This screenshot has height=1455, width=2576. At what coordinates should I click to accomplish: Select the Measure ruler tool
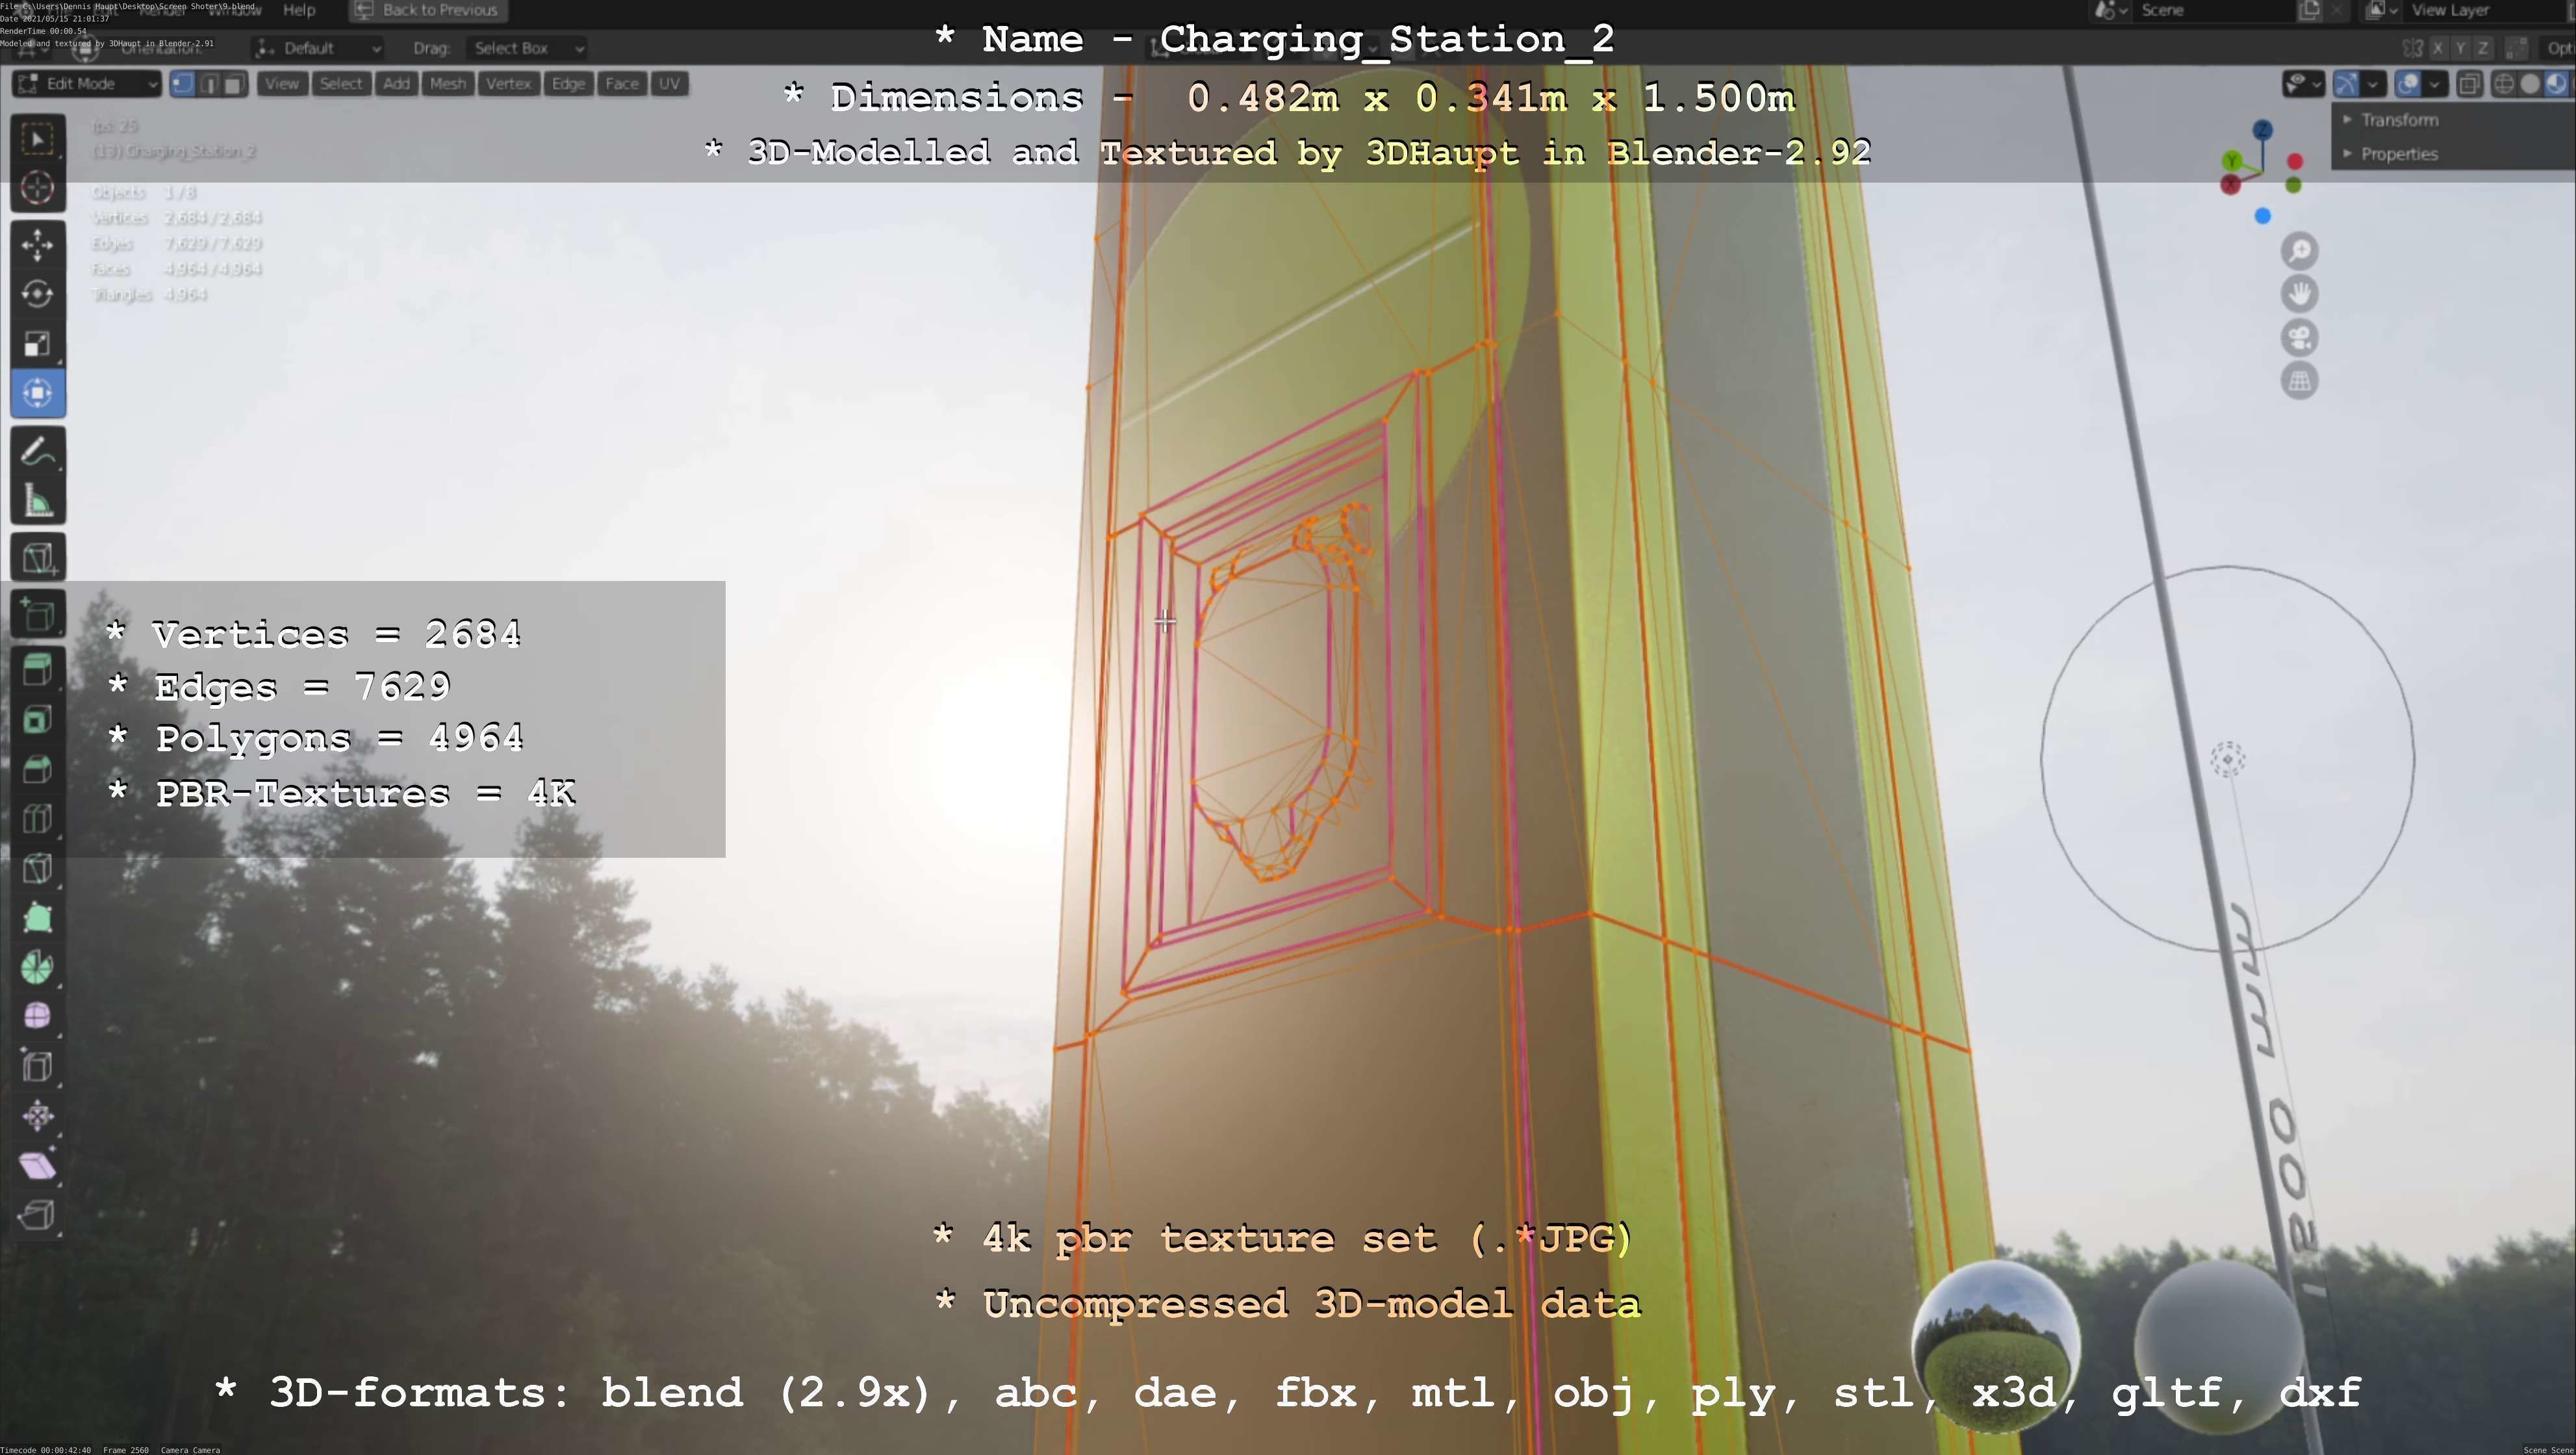click(37, 502)
